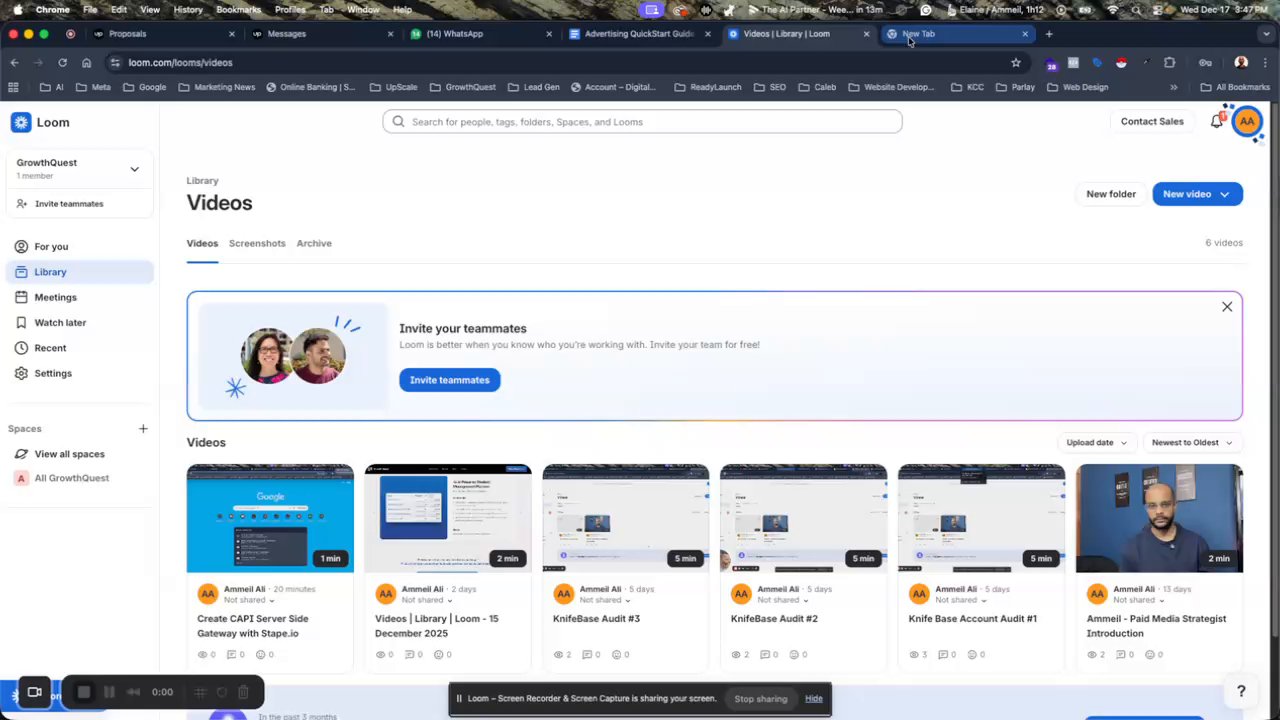Switch to the Archive tab
The width and height of the screenshot is (1280, 720).
(x=314, y=243)
